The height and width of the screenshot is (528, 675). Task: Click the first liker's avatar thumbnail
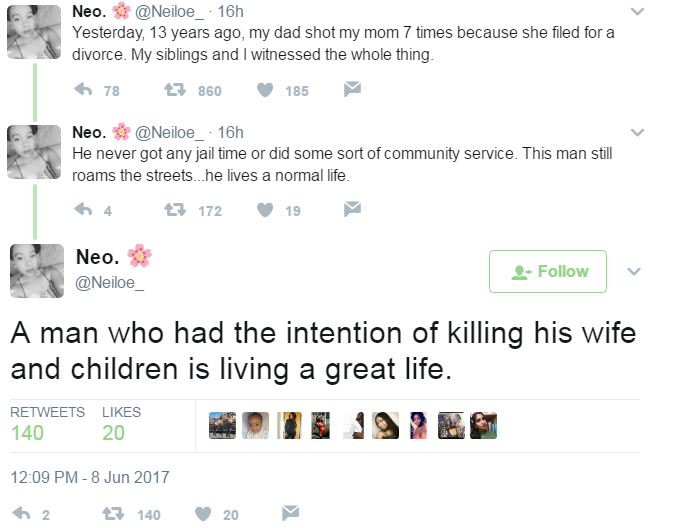point(222,426)
